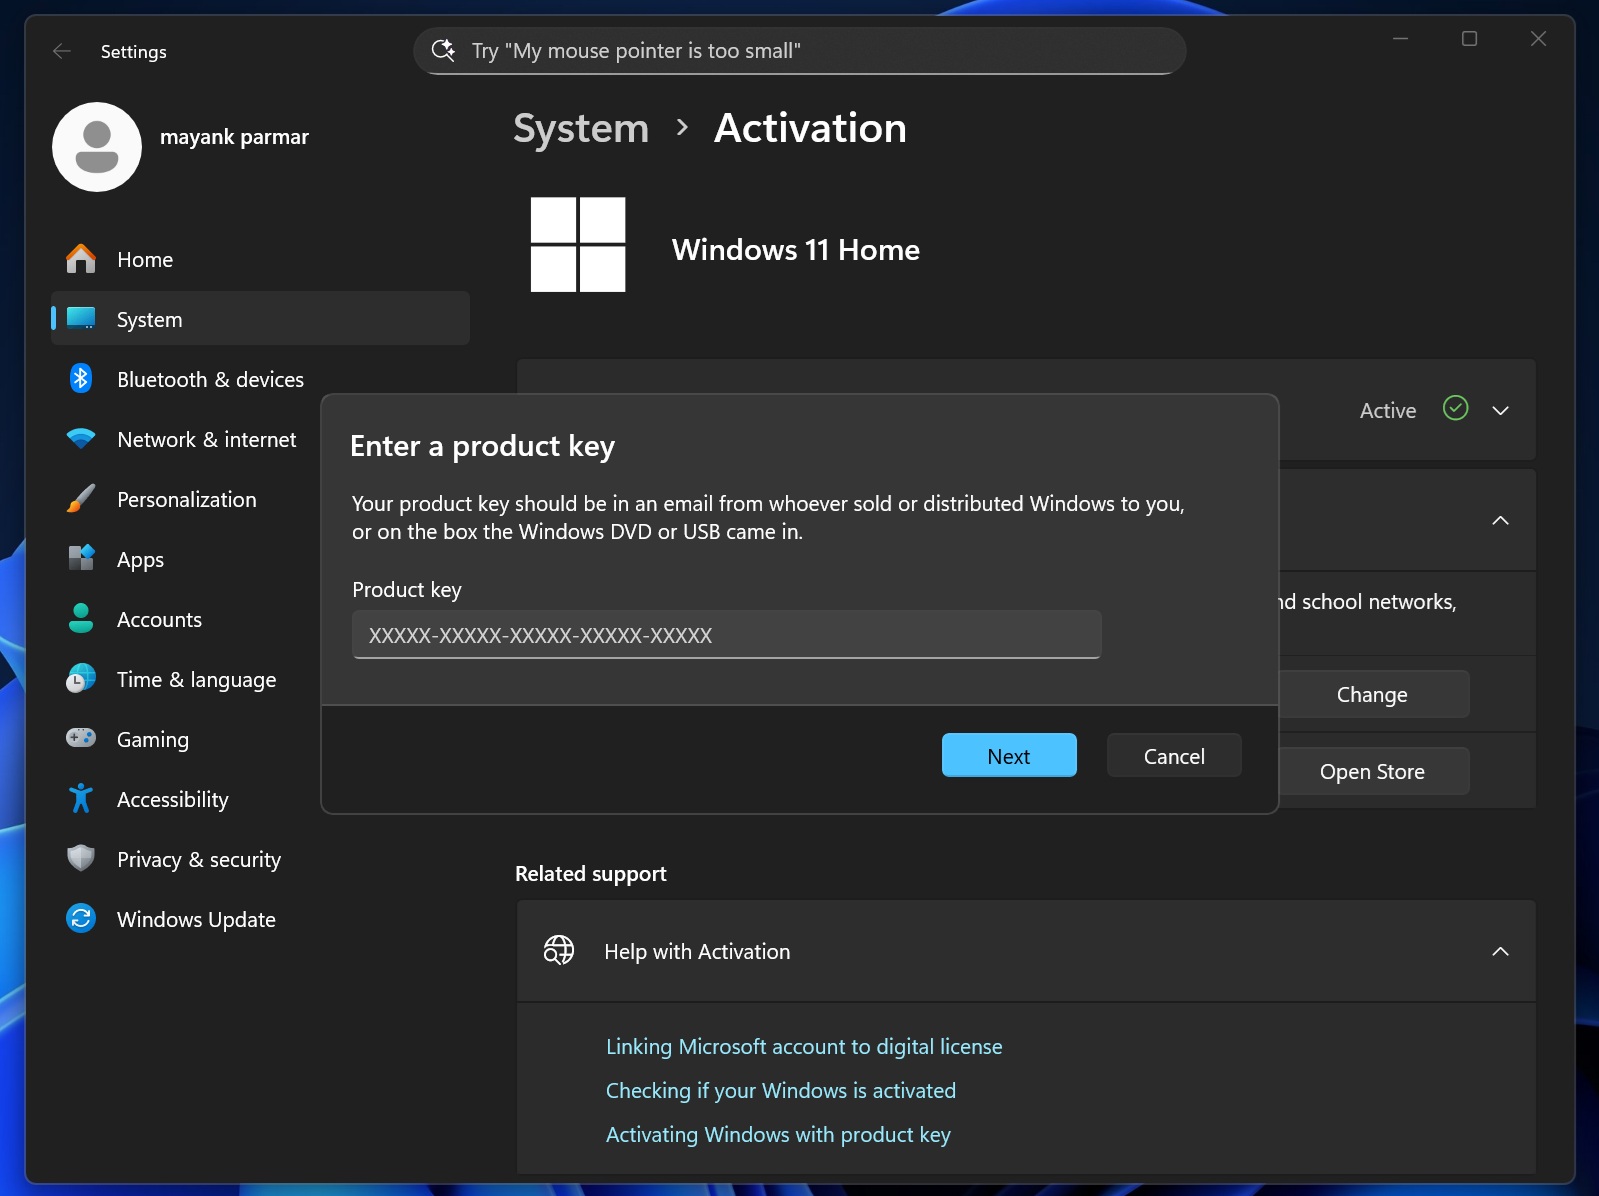Click the Help with Activation label
This screenshot has height=1196, width=1599.
[697, 951]
